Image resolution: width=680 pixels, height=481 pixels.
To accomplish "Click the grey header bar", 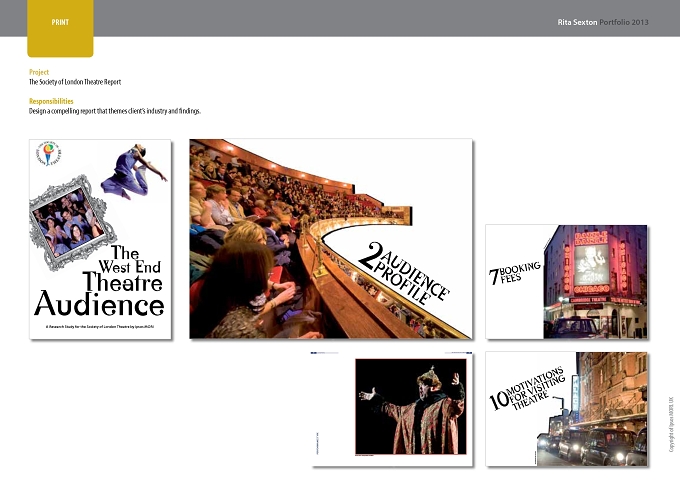I will [340, 18].
